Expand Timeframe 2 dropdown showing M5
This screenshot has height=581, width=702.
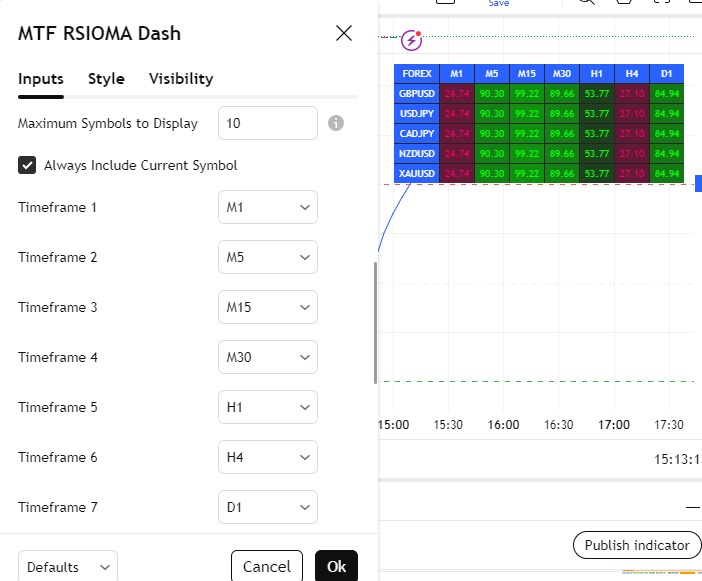tap(267, 257)
